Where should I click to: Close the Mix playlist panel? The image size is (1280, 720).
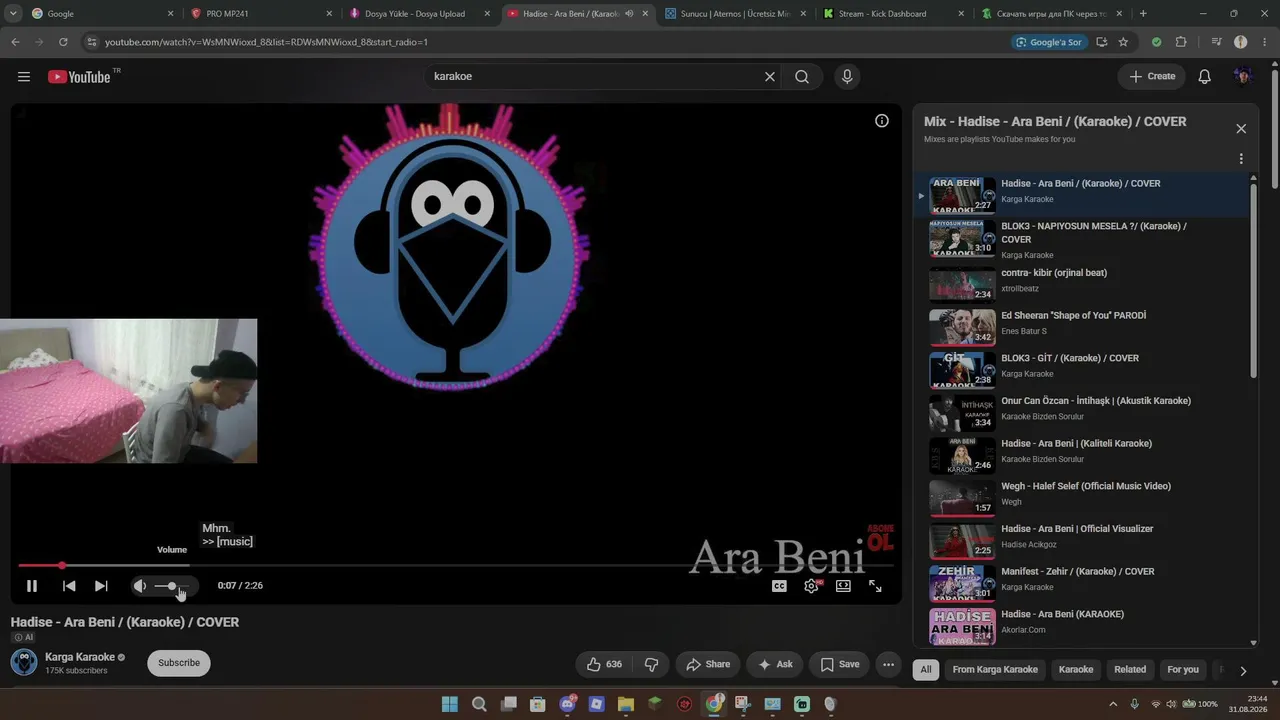click(x=1241, y=129)
